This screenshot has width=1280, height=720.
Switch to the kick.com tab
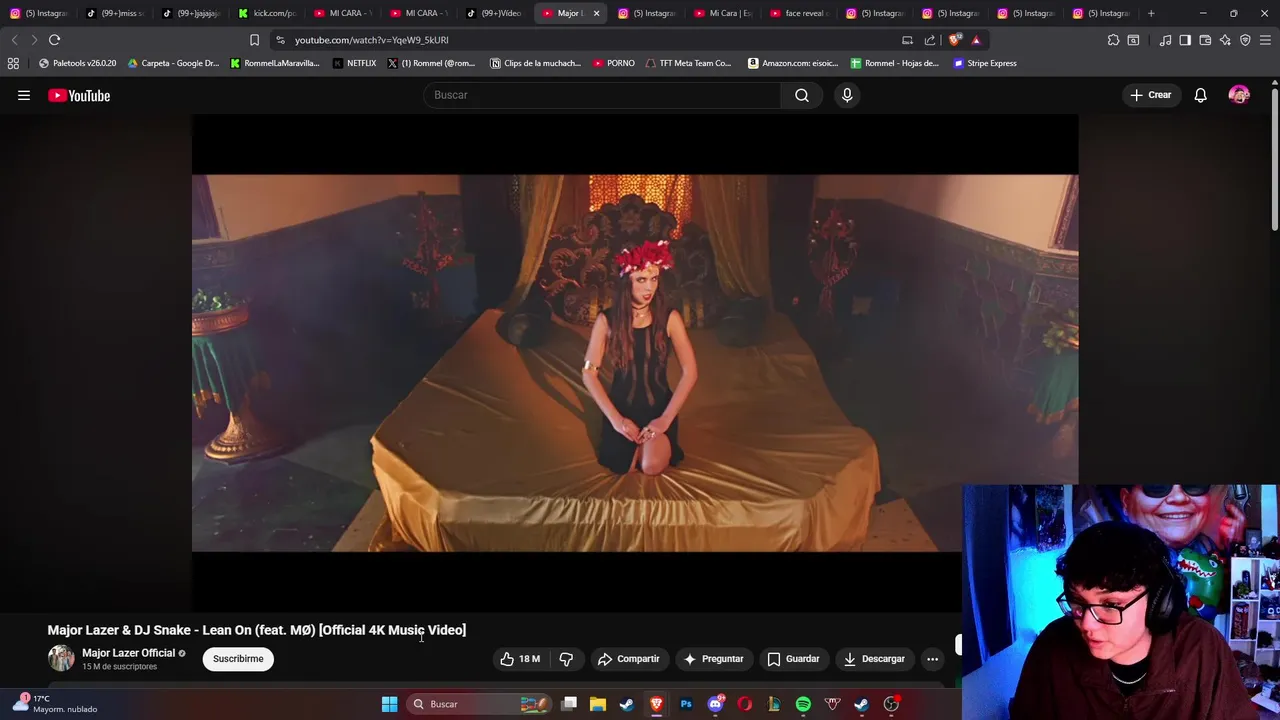pos(267,13)
